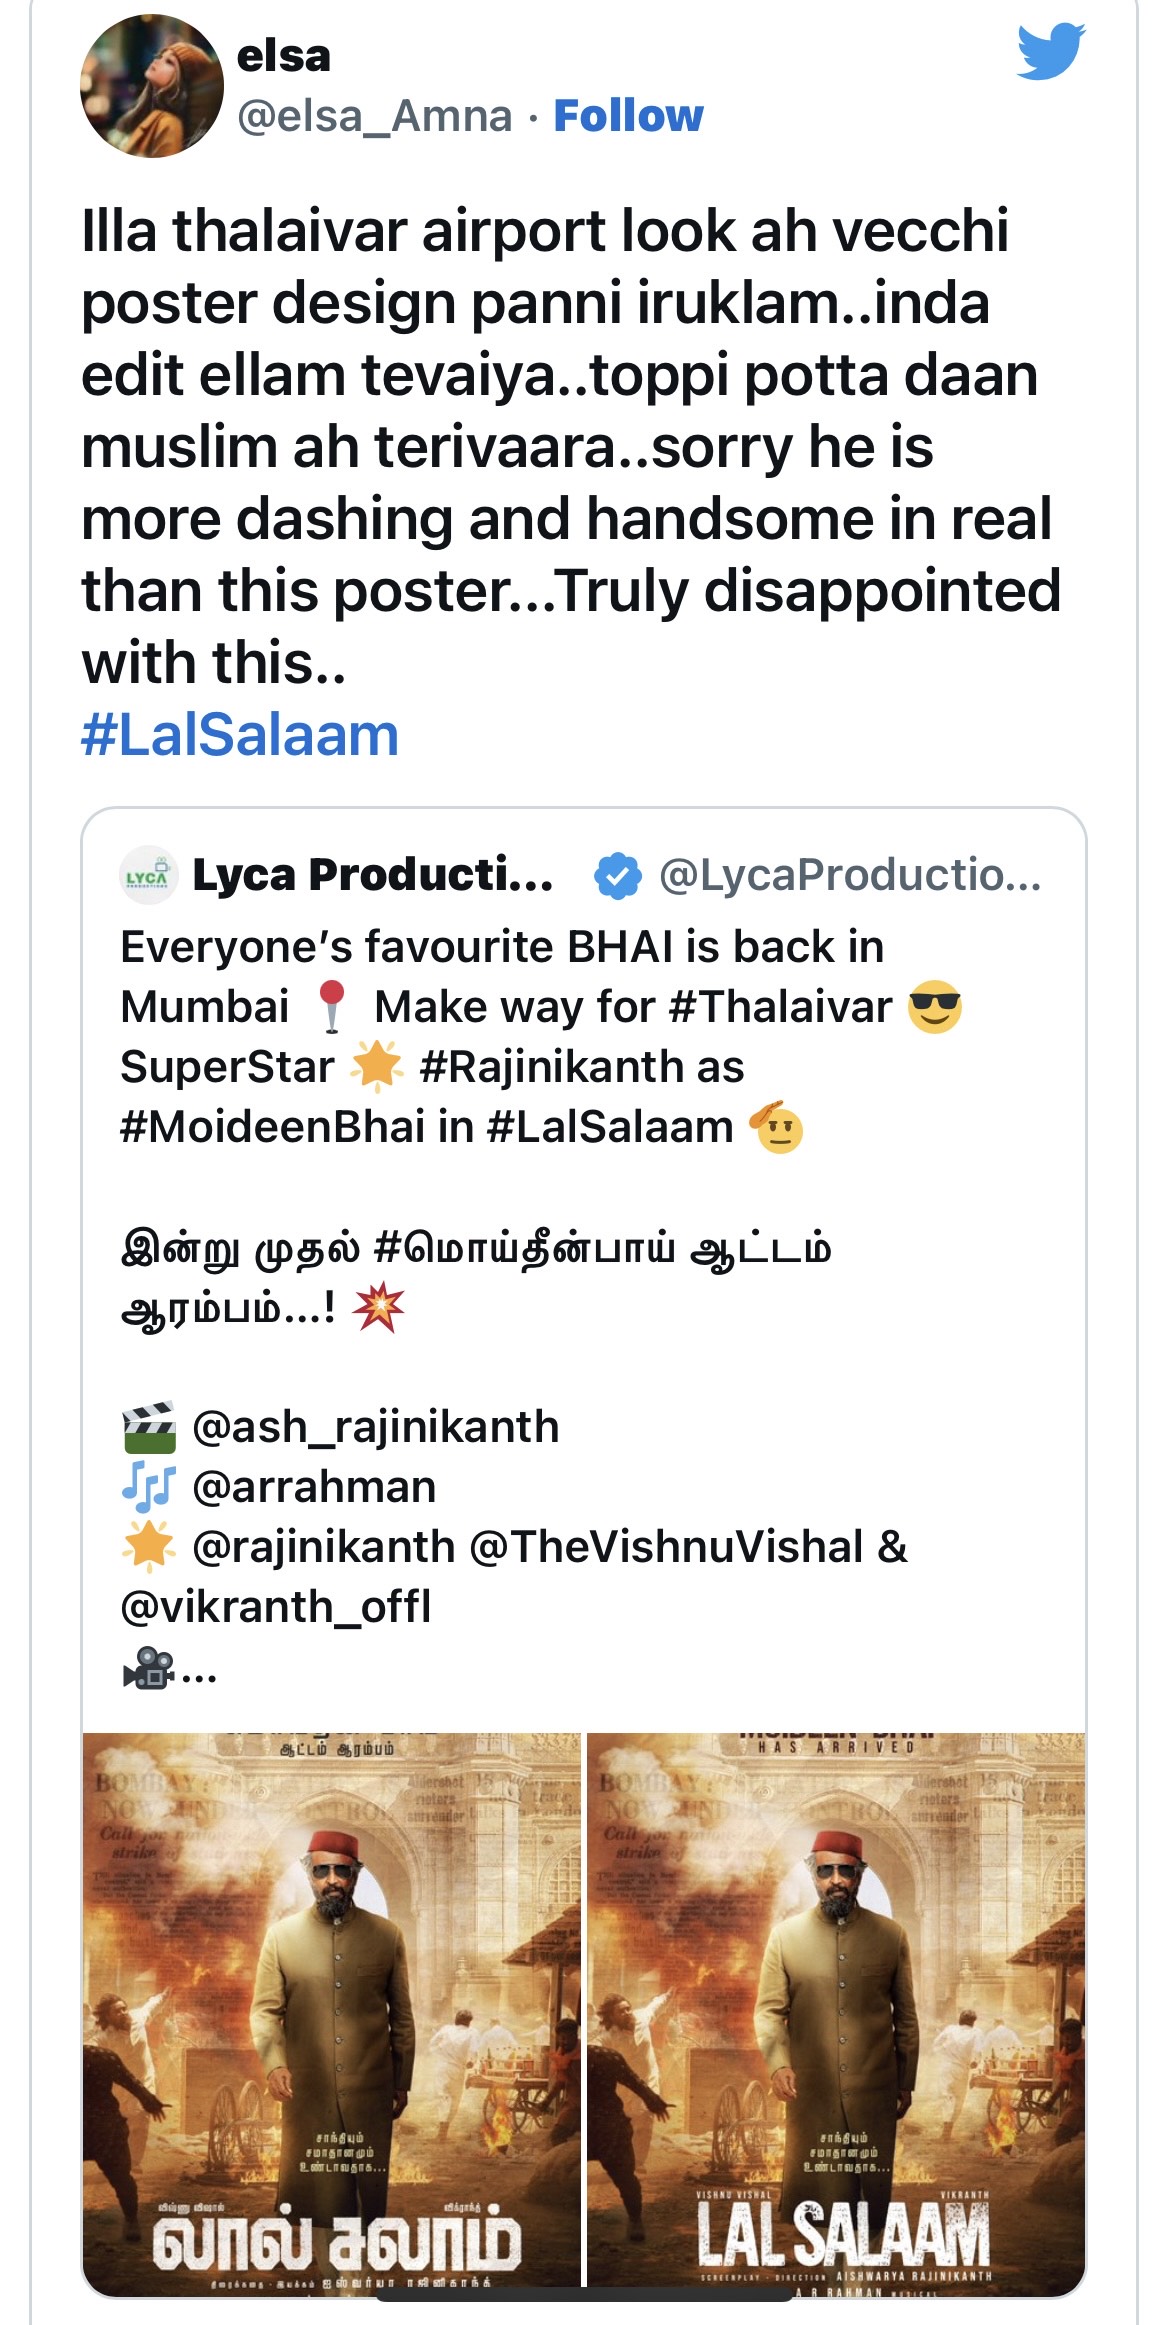The image size is (1169, 2325).
Task: View the Tamil-title Lal Salaam poster
Action: pyautogui.click(x=331, y=2008)
